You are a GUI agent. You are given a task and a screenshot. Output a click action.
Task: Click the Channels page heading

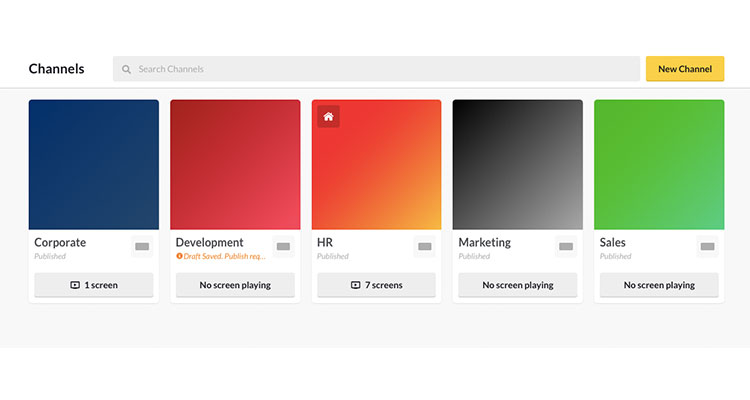56,69
